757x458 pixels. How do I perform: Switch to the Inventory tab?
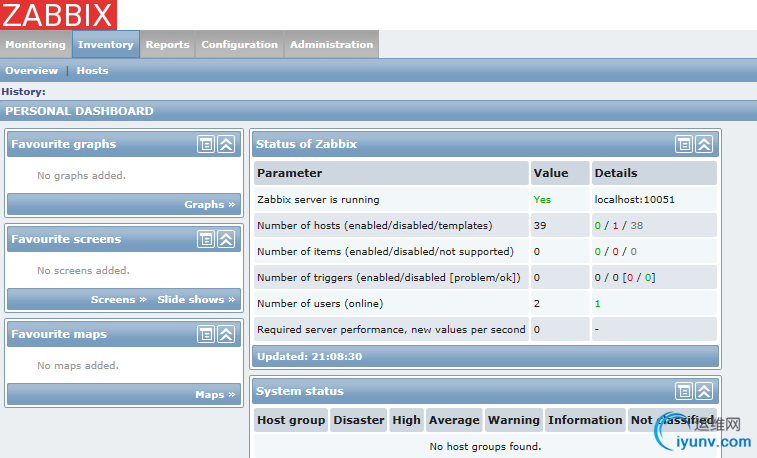106,44
